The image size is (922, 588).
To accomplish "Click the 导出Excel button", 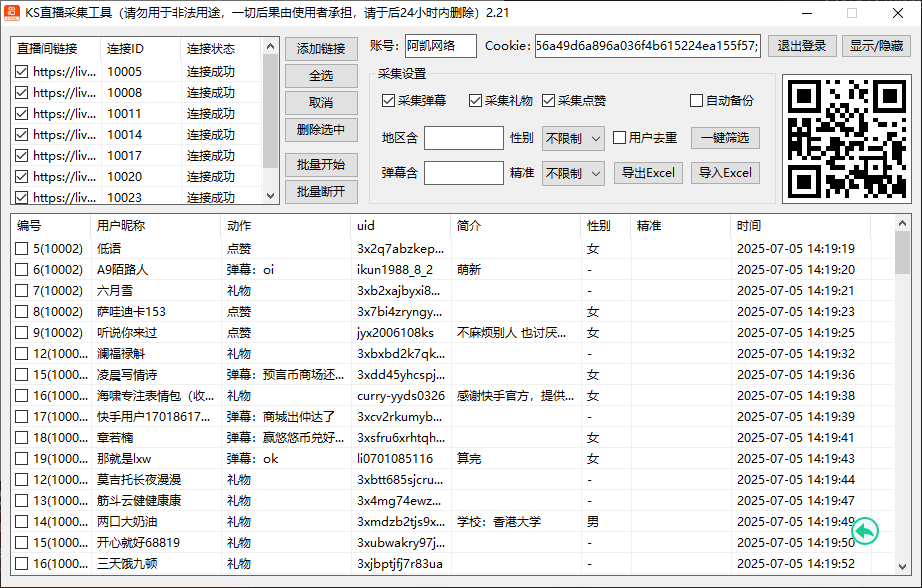I will pyautogui.click(x=647, y=173).
